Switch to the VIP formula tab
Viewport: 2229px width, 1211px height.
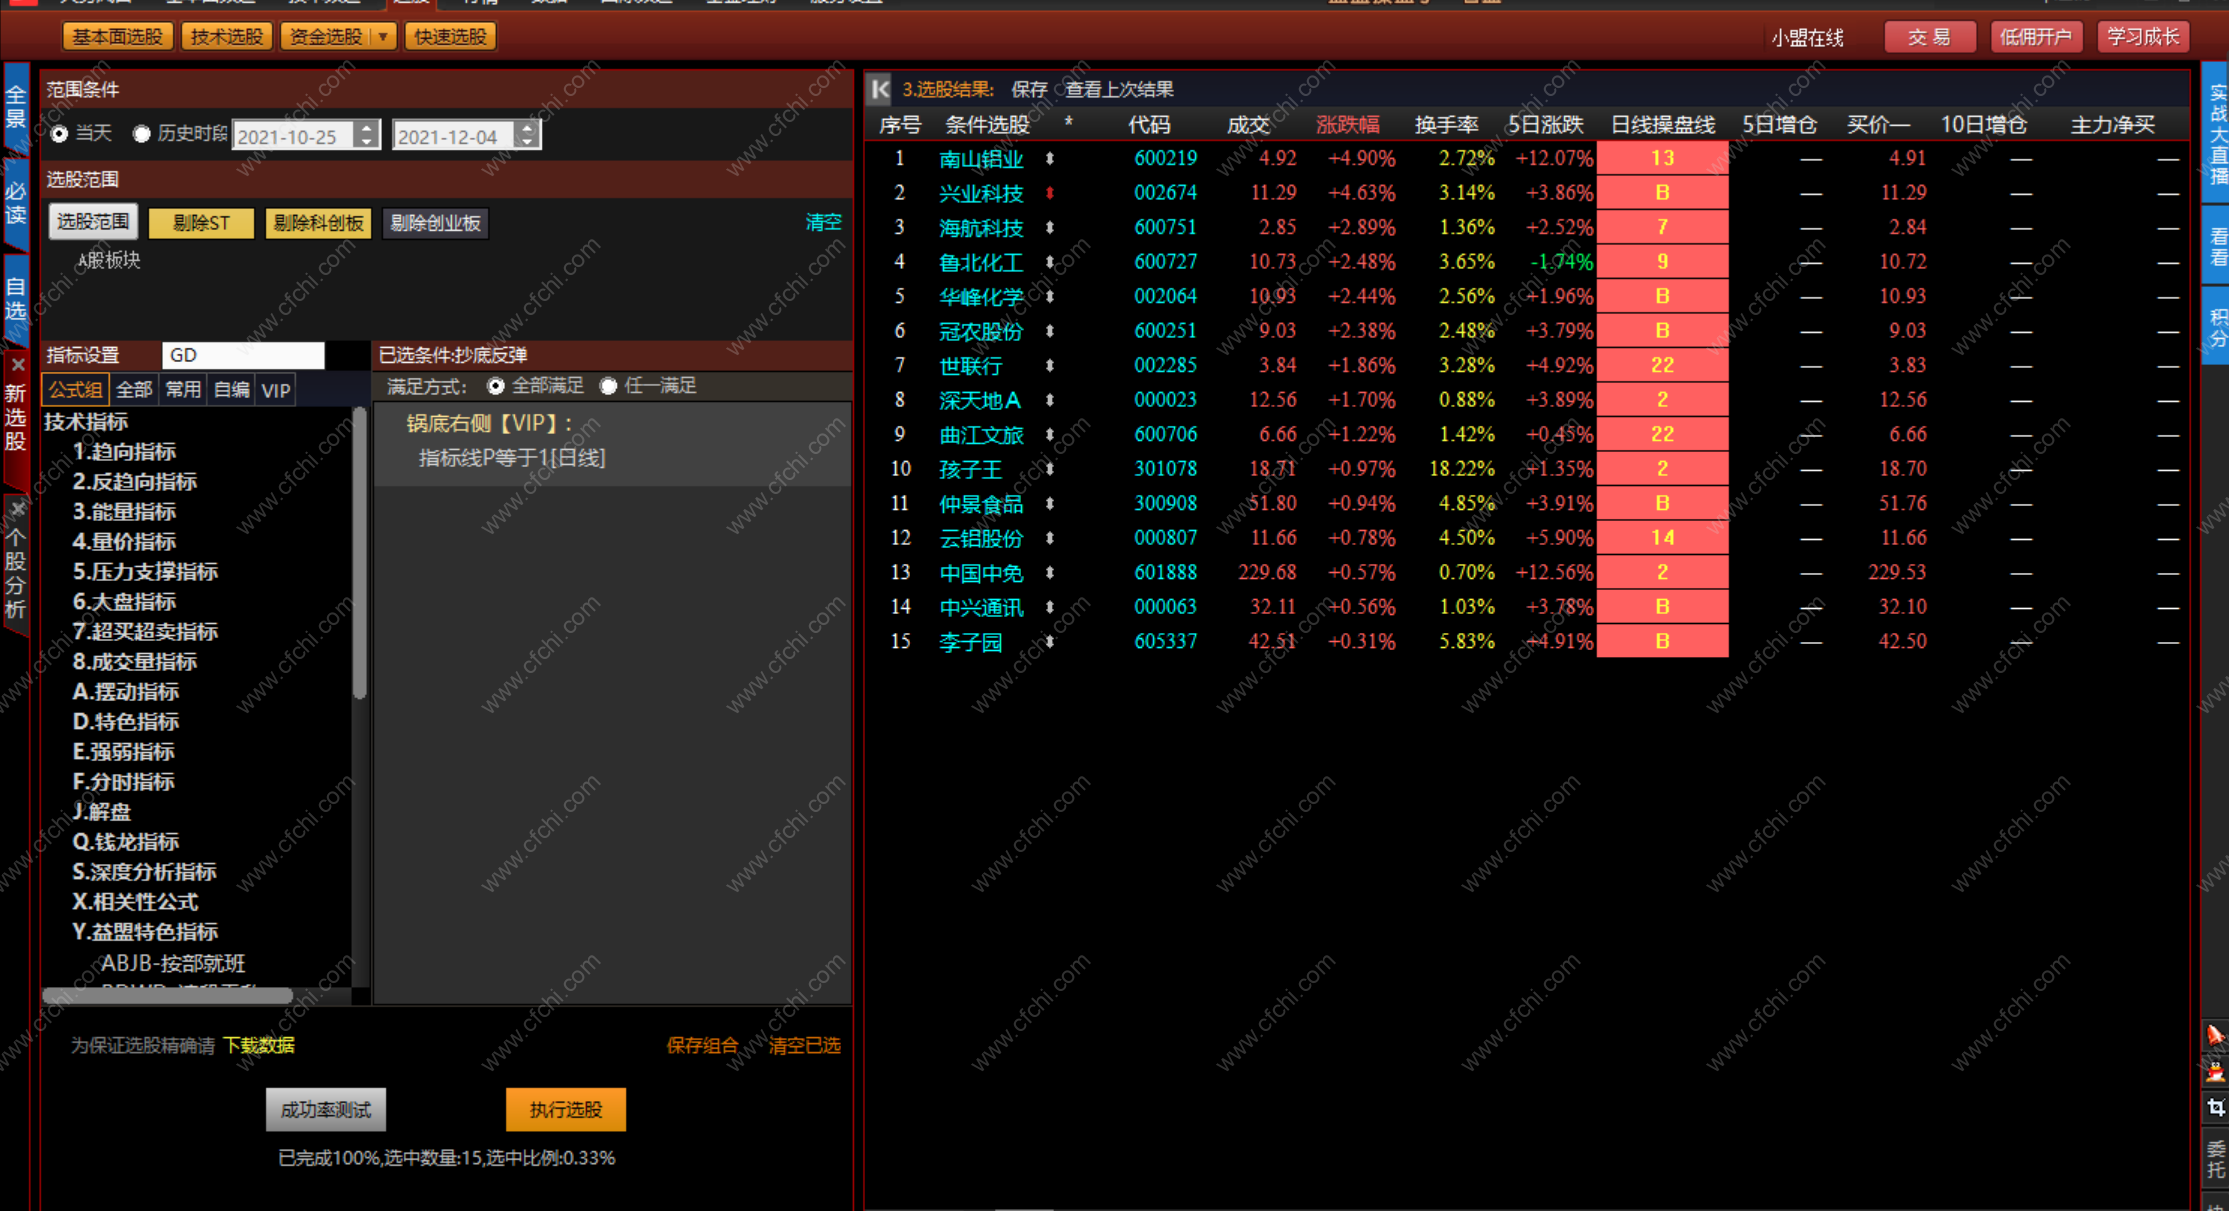[x=276, y=390]
